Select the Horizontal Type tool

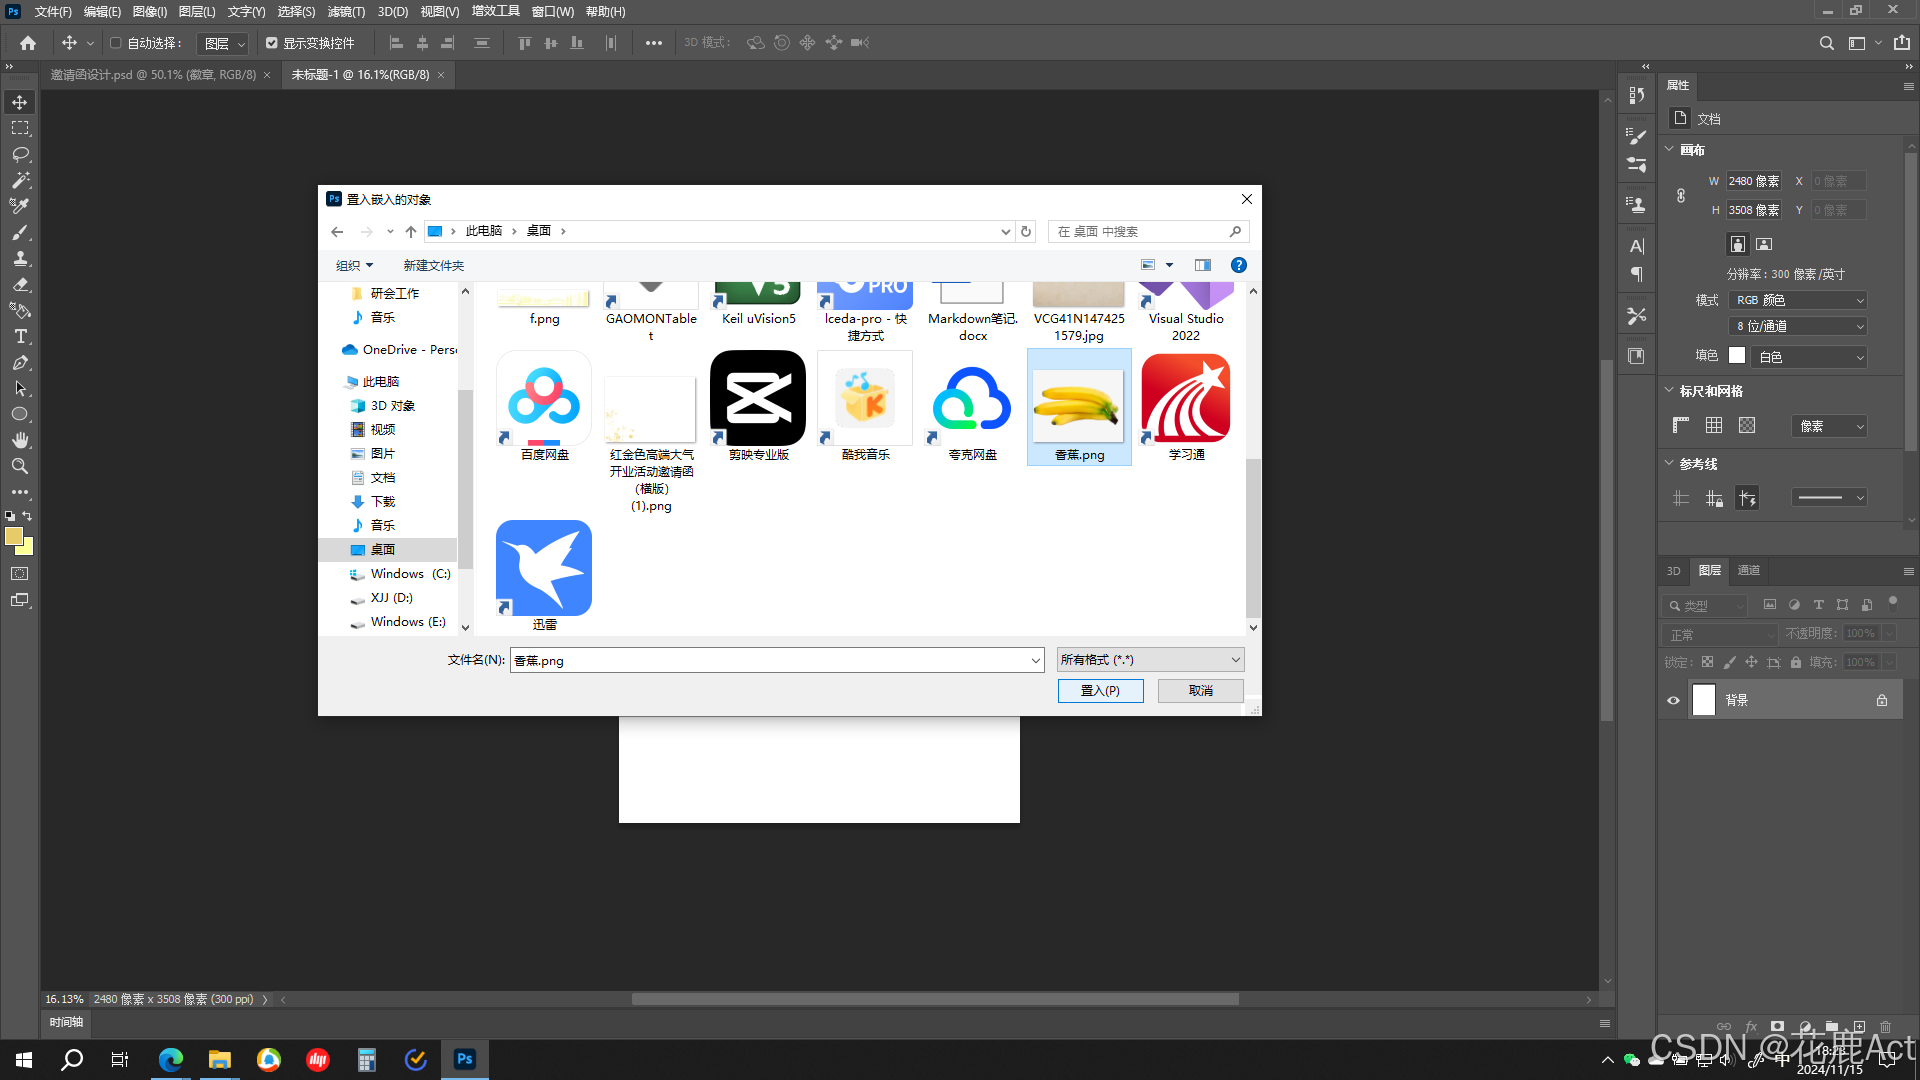[20, 336]
